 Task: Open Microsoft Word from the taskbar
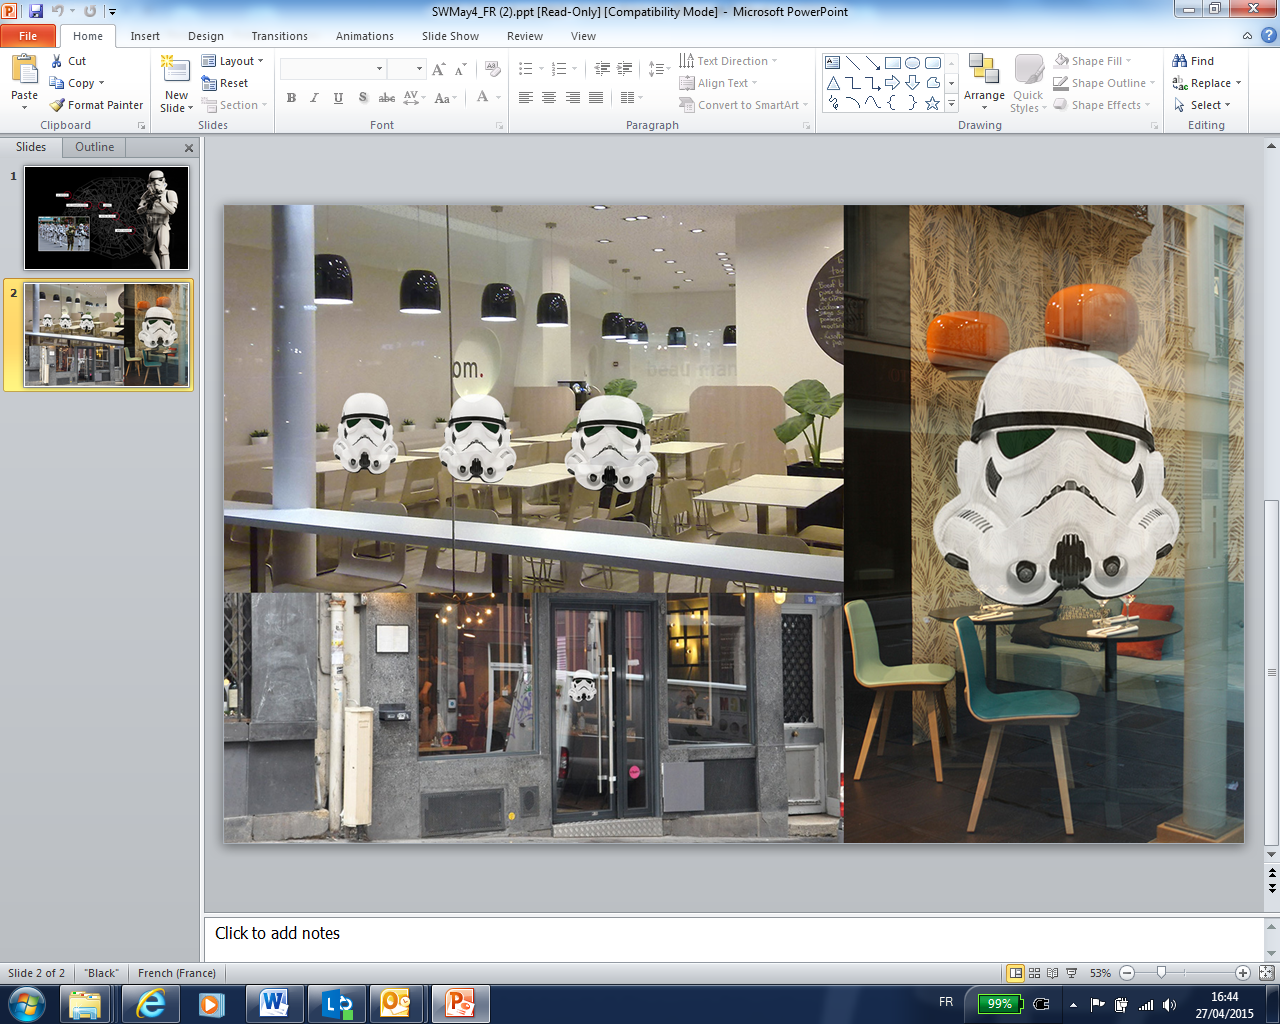tap(273, 1003)
